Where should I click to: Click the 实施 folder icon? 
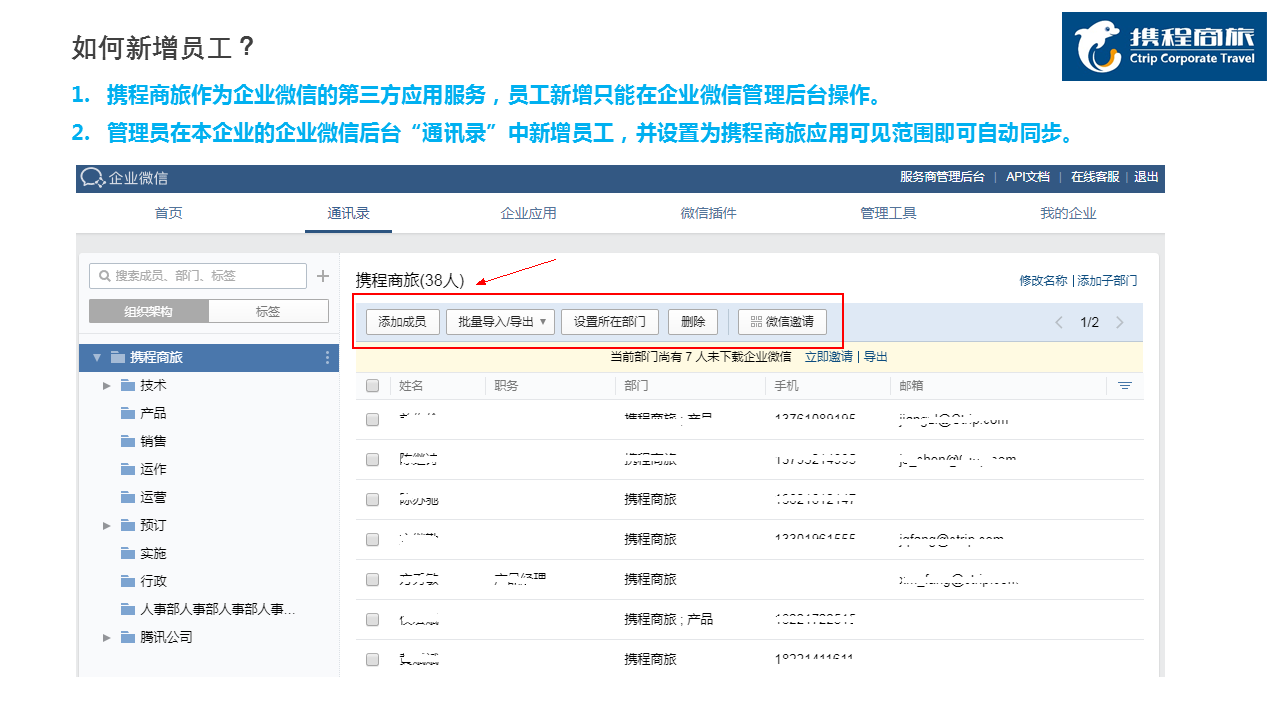[x=127, y=553]
